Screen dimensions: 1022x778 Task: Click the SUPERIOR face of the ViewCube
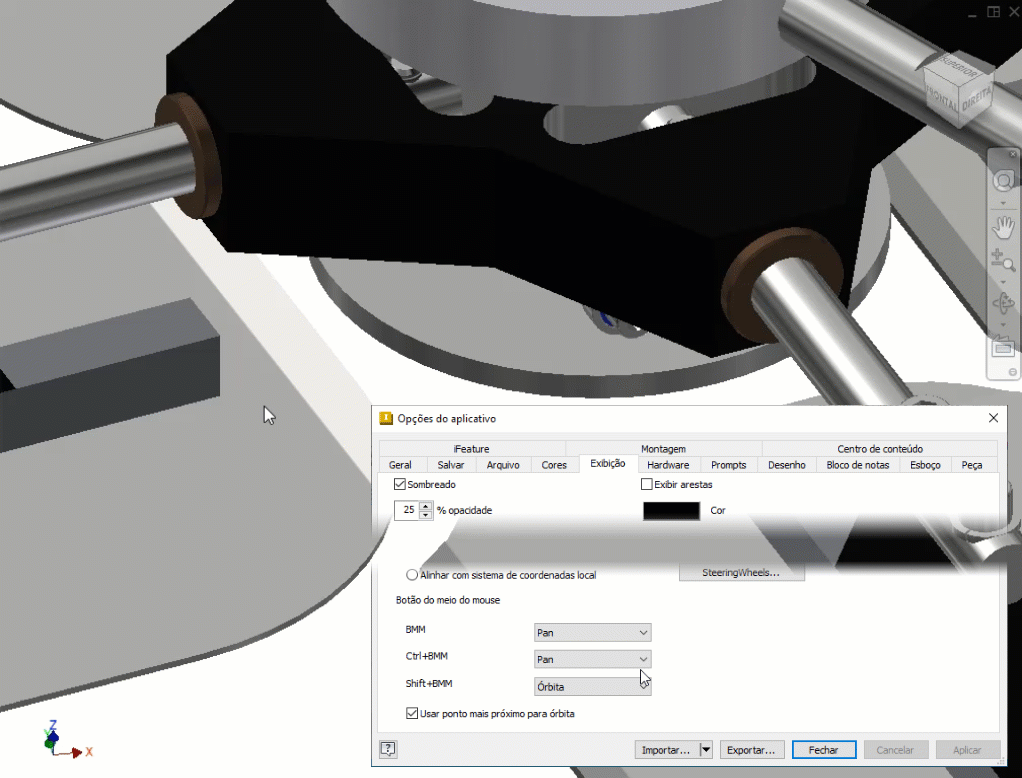click(x=959, y=69)
